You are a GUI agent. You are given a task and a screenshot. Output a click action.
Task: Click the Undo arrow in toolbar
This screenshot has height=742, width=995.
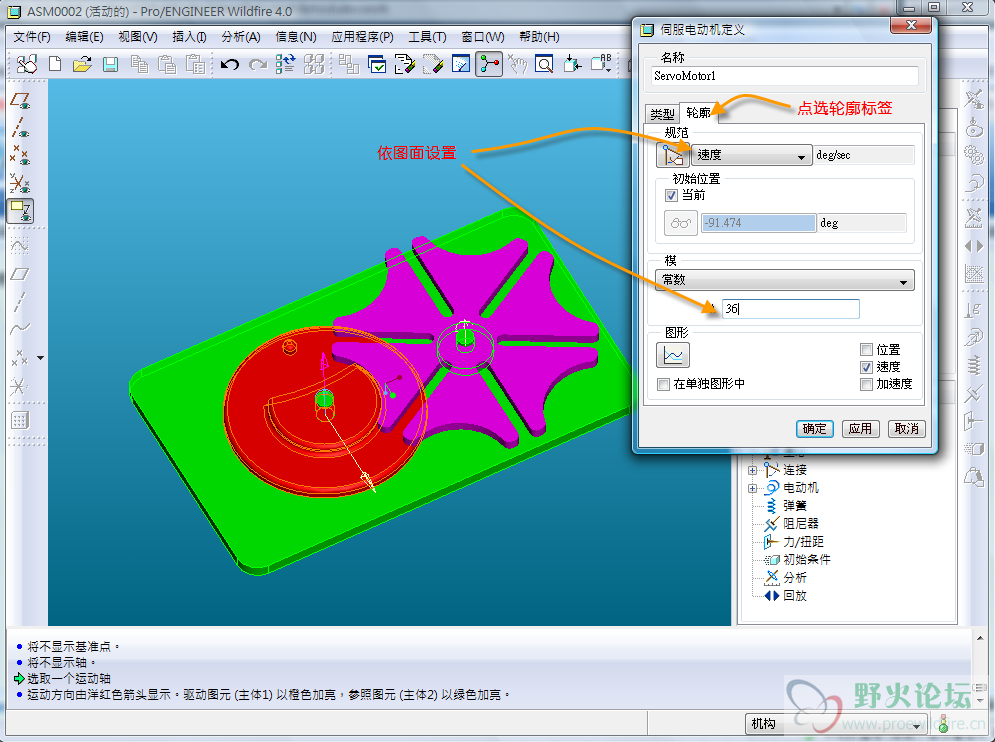(x=230, y=65)
